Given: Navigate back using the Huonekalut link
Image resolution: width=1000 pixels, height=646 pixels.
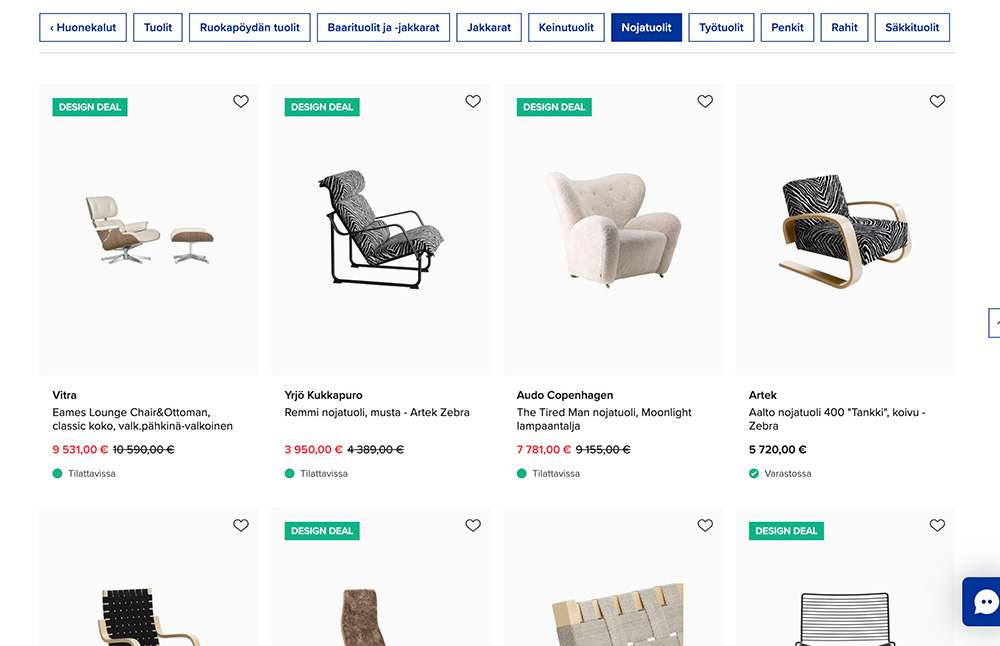Looking at the screenshot, I should [81, 27].
